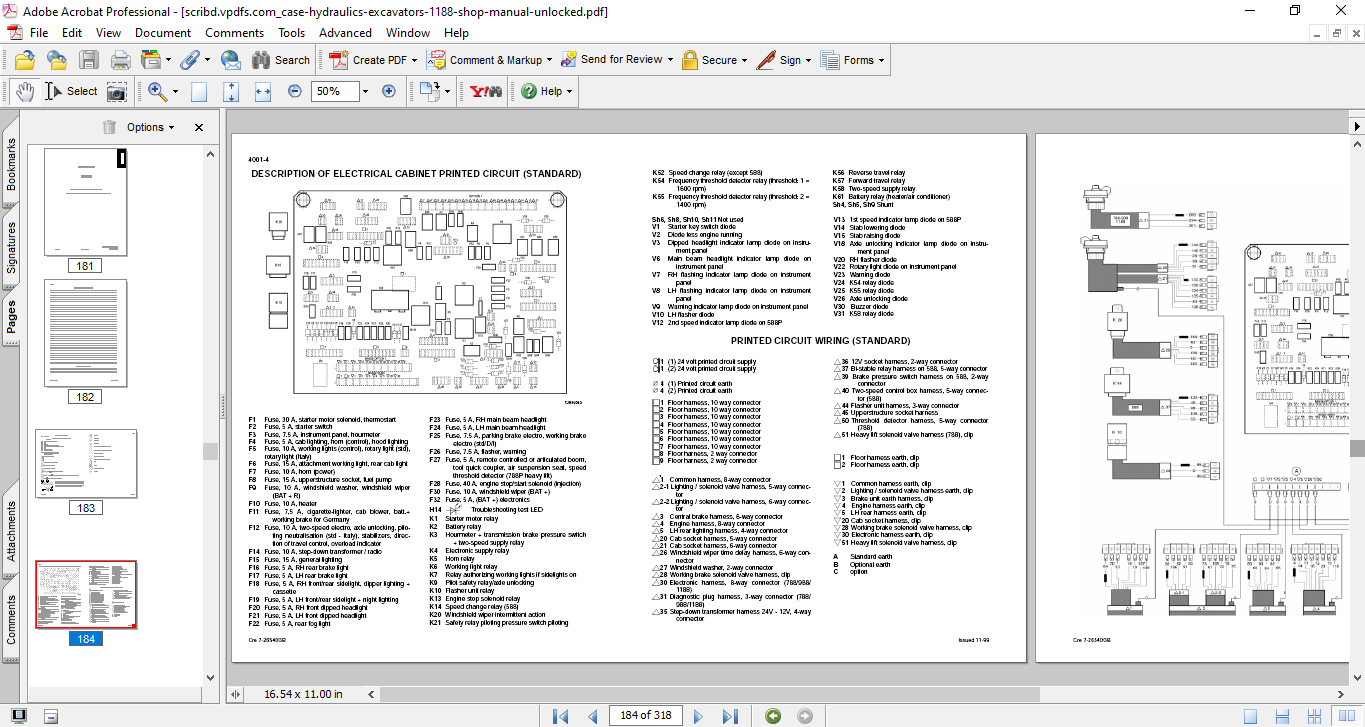Click the Select text tool button

[71, 91]
